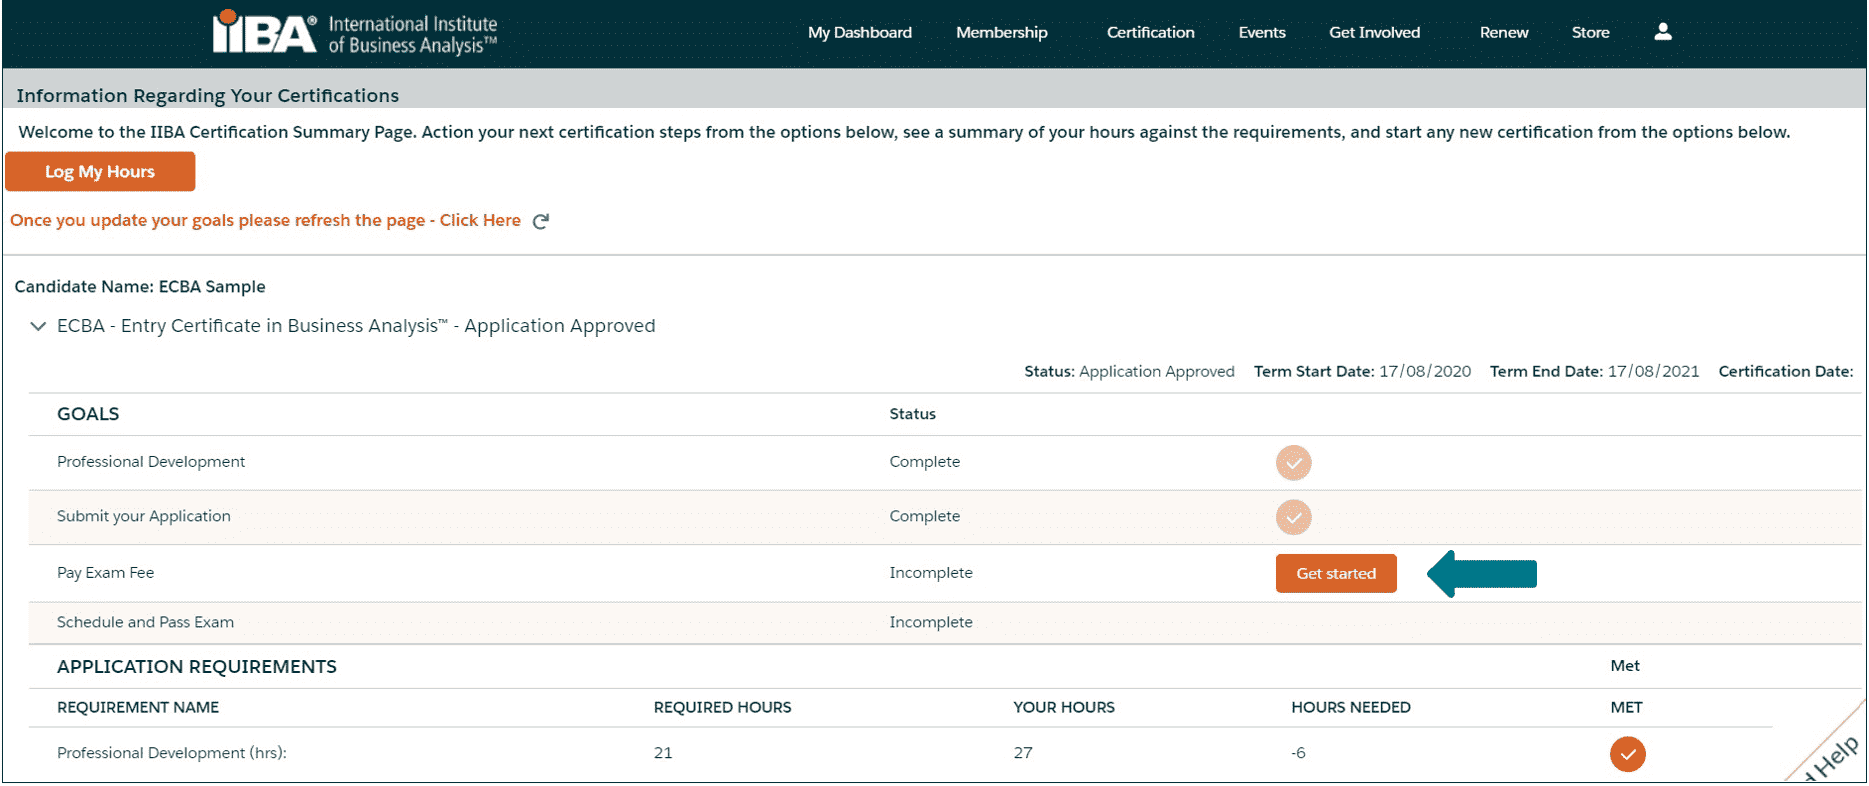This screenshot has height=786, width=1869.
Task: Click the APPLICATION REQUIREMENTS heading
Action: tap(197, 667)
